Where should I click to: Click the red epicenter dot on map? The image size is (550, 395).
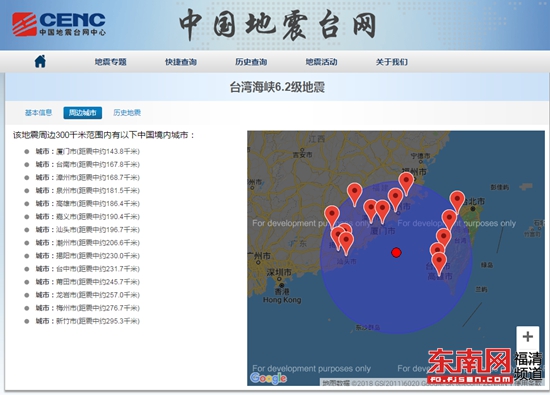(396, 253)
